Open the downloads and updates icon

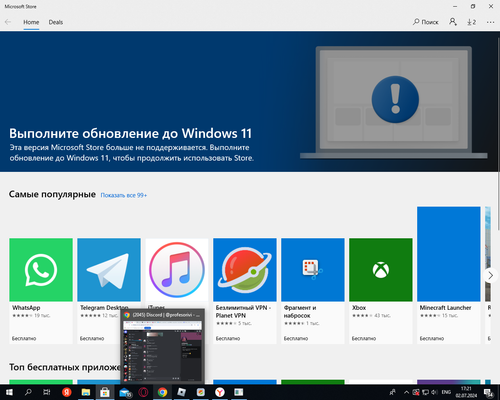[x=471, y=22]
